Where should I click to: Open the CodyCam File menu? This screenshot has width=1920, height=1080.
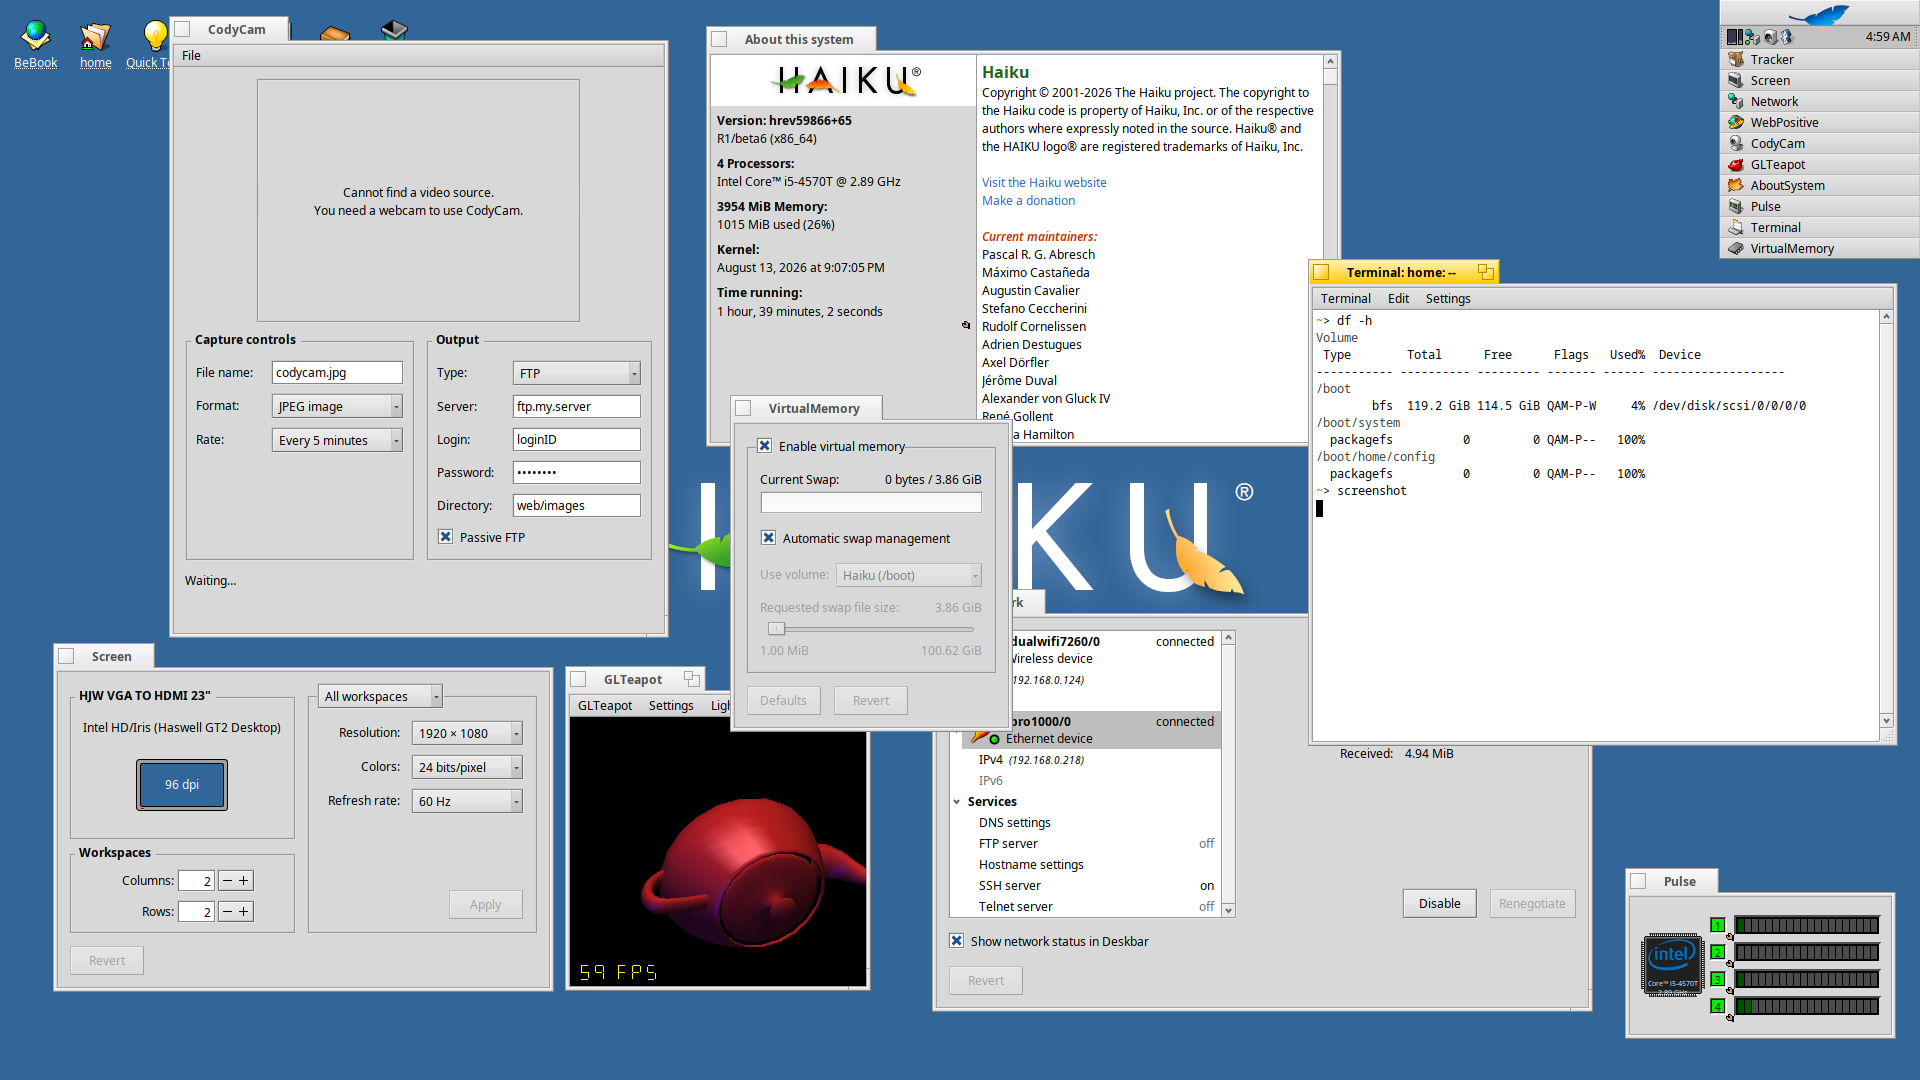[x=191, y=55]
